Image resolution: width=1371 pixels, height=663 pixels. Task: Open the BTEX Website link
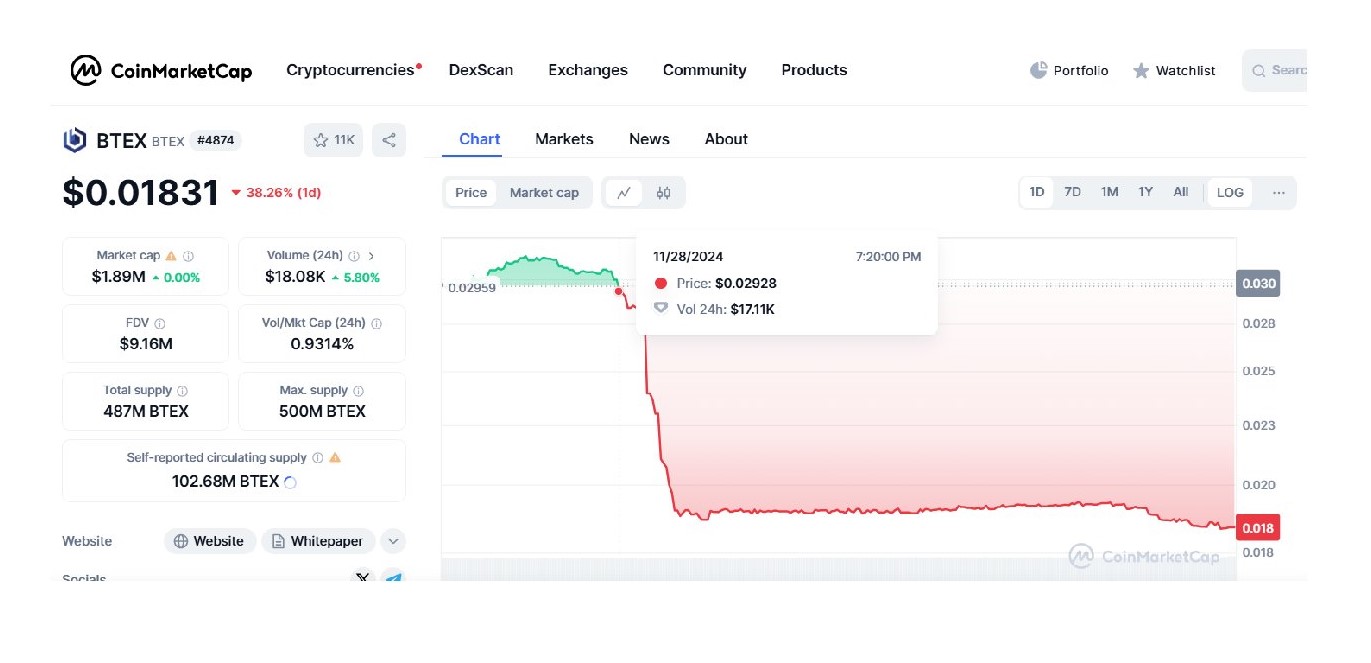[210, 541]
